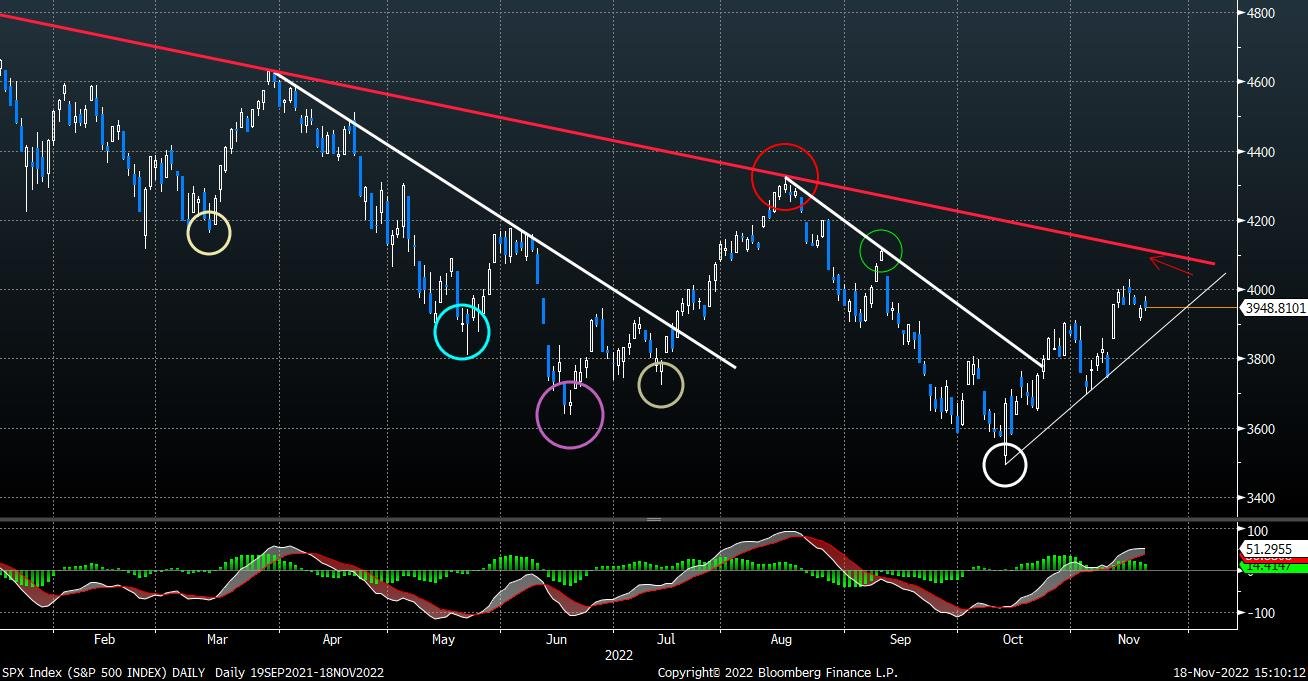Click the green circle near late August
The image size is (1308, 681).
[x=882, y=252]
